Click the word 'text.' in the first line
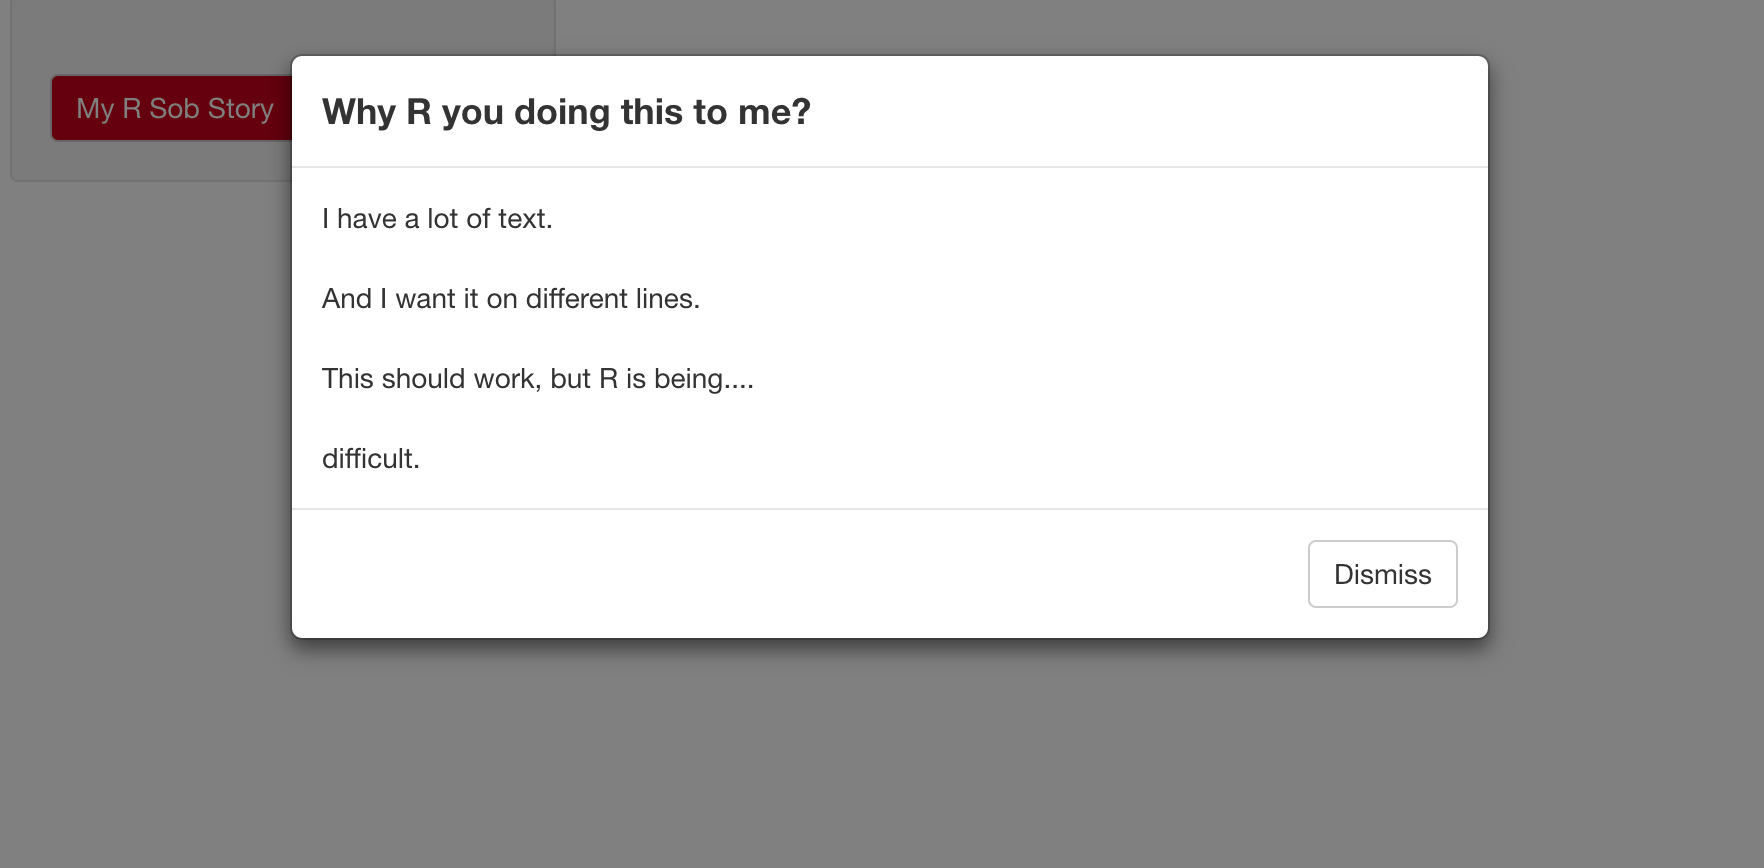This screenshot has width=1764, height=868. tap(525, 219)
